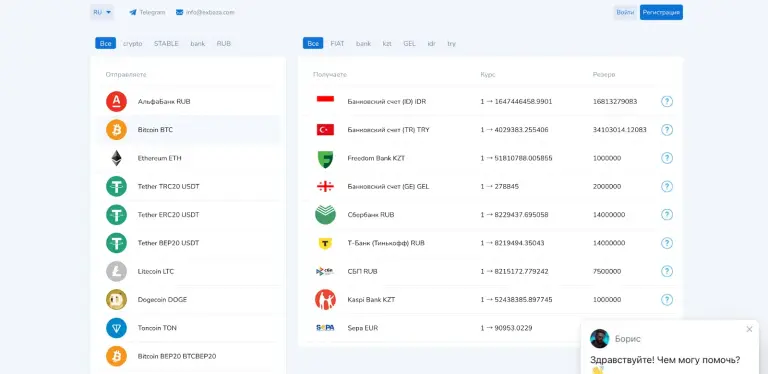Open help icon for IDR bank account row
This screenshot has width=768, height=374.
667,101
